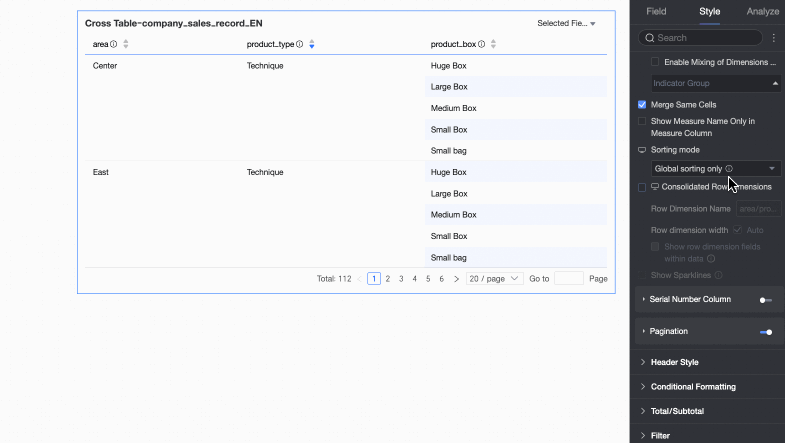Go to page 4

coord(415,279)
